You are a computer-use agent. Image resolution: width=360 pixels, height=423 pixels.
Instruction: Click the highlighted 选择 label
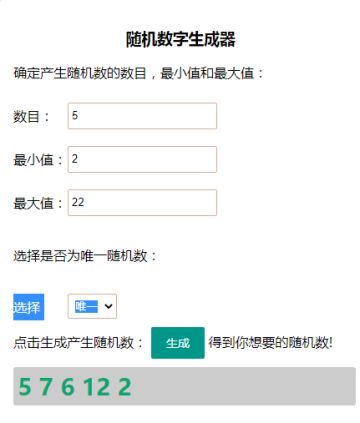(x=29, y=307)
